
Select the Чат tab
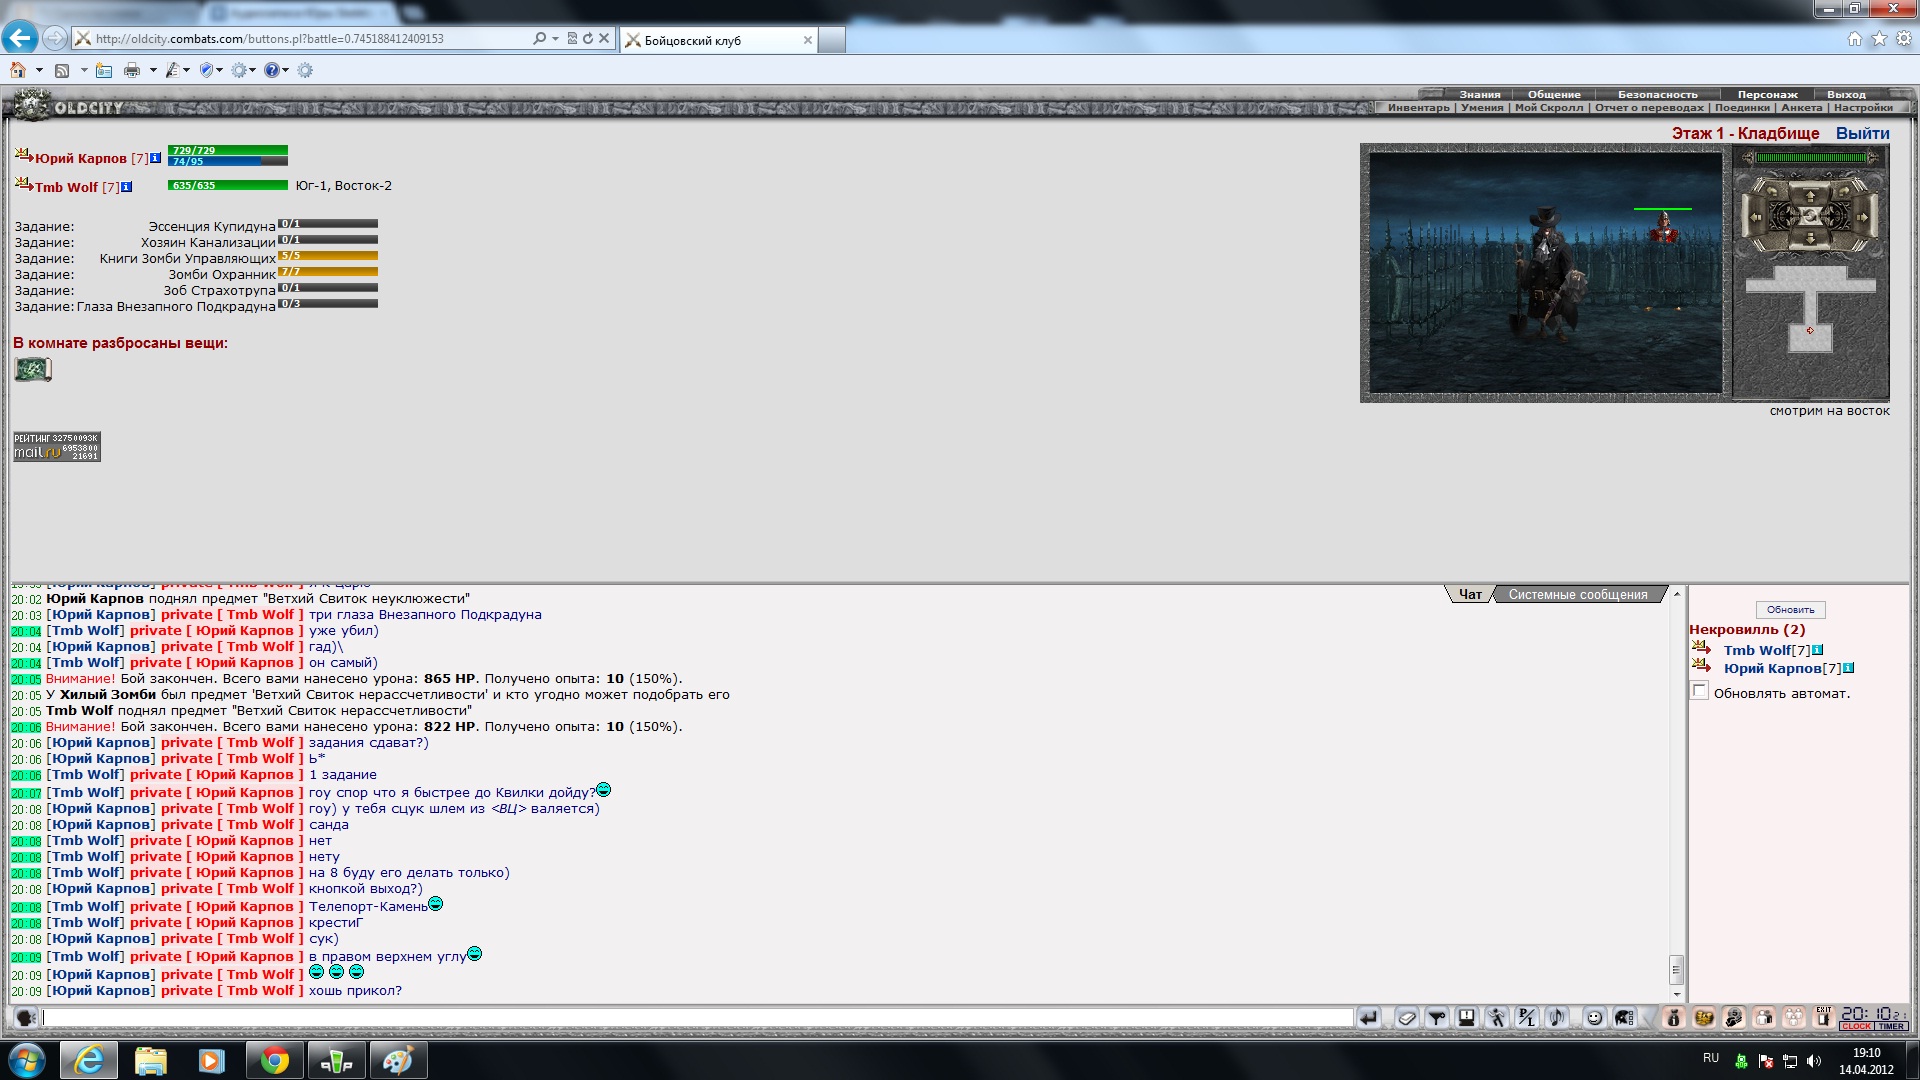coord(1470,594)
